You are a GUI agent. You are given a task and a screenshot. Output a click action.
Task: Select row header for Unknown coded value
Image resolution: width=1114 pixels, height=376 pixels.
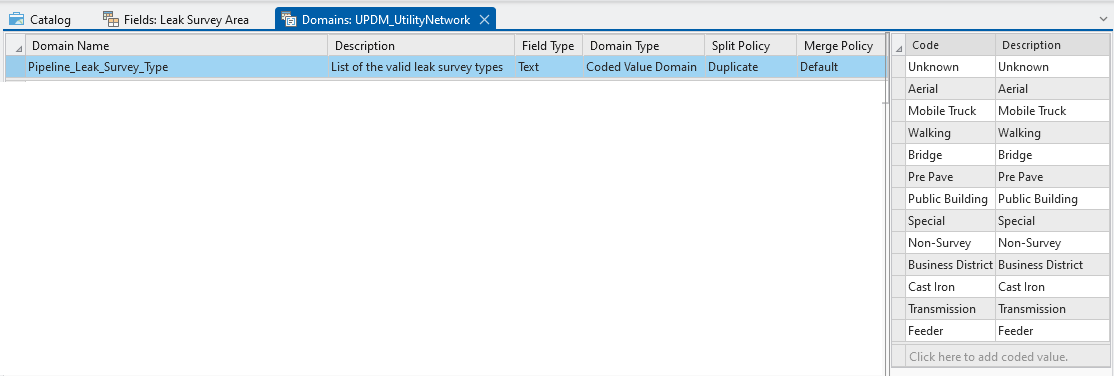(898, 67)
